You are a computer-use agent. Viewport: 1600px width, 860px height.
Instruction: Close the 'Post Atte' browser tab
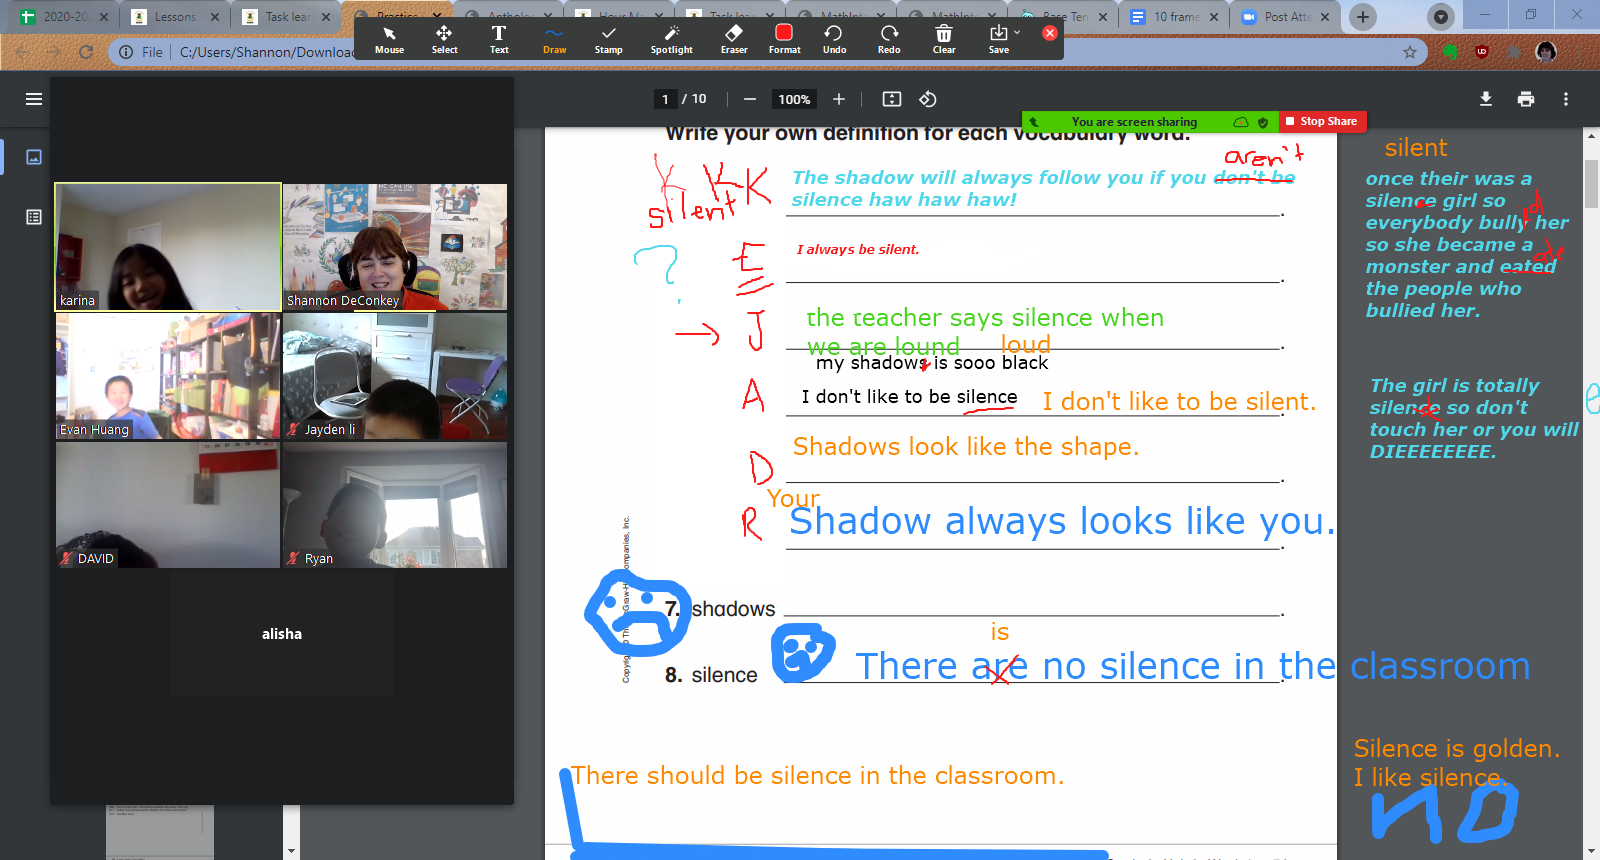click(1325, 17)
